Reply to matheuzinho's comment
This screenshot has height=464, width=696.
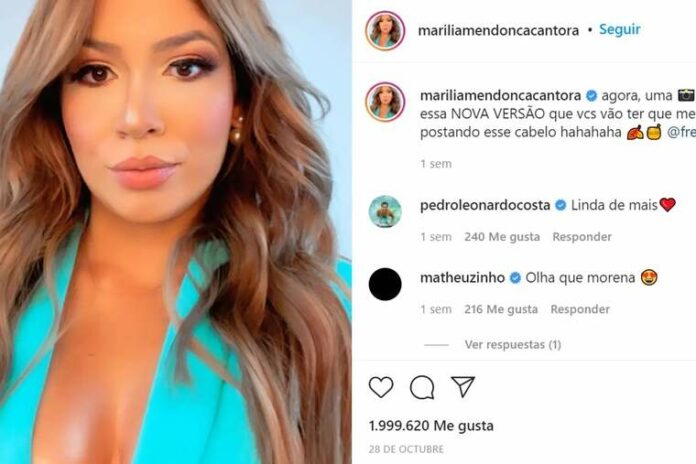(580, 309)
